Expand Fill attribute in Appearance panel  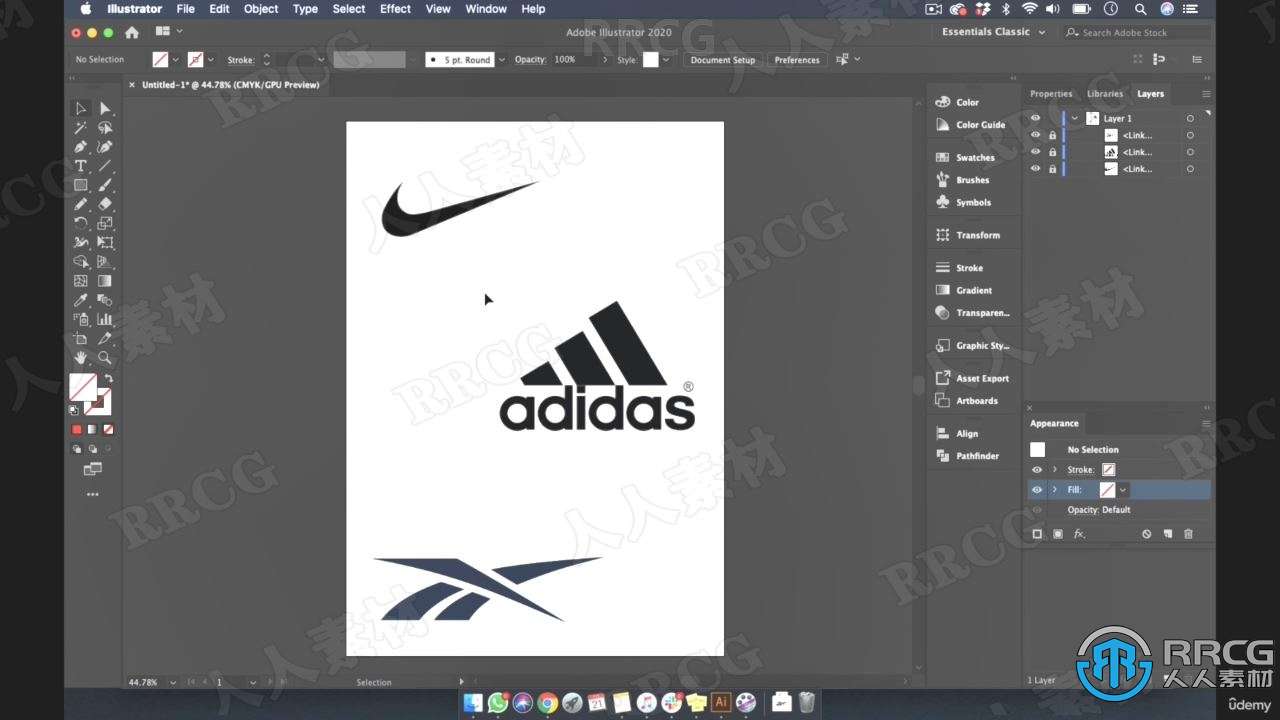(x=1054, y=490)
